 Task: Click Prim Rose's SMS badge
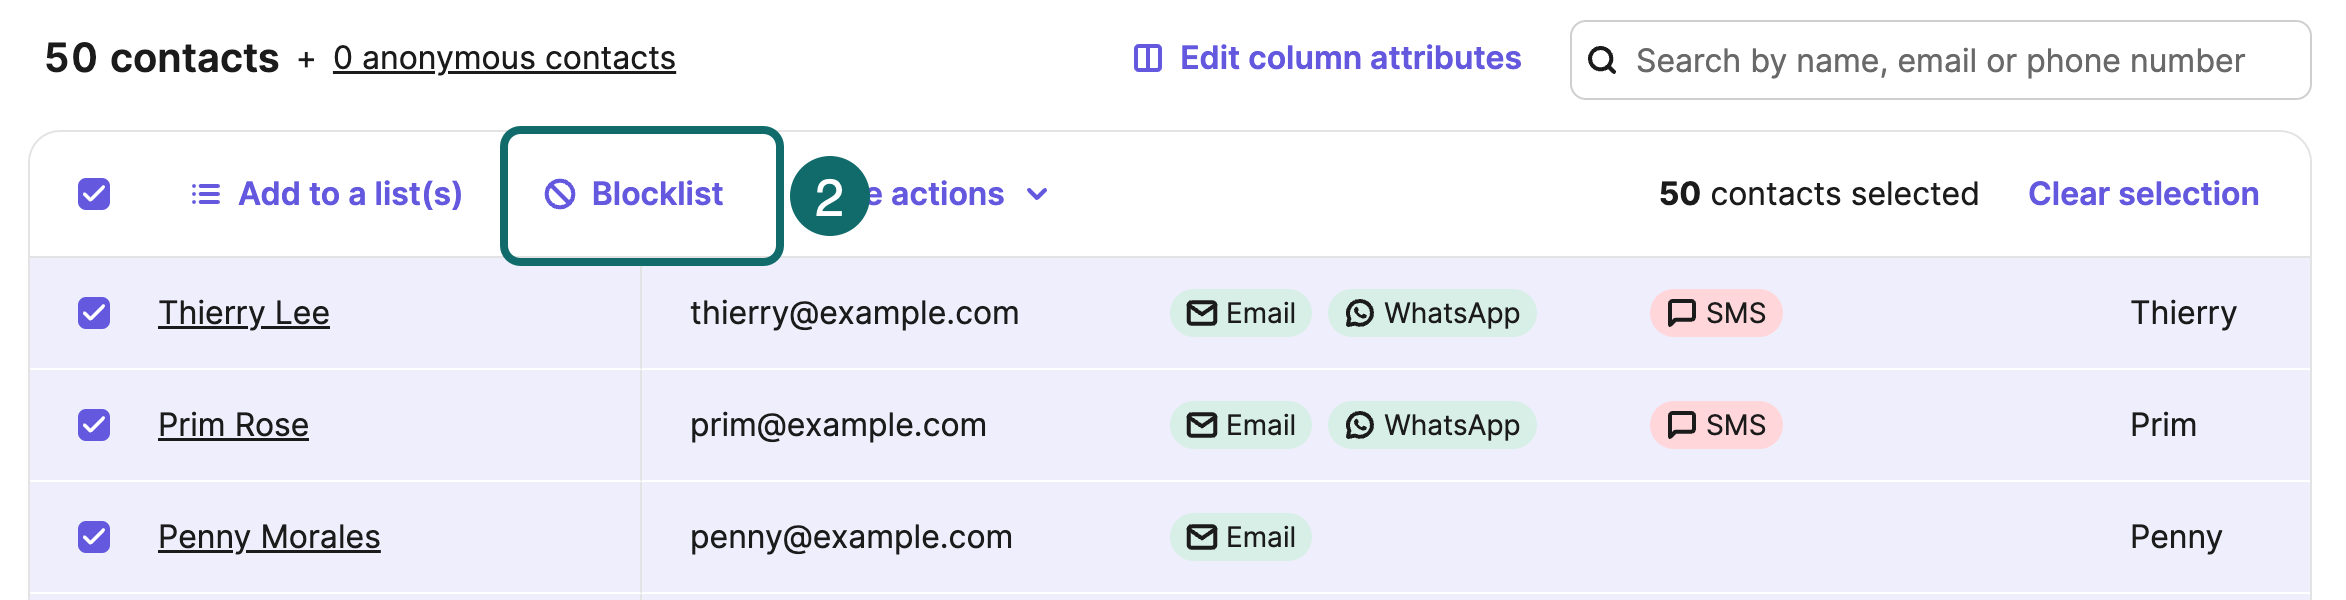tap(1715, 425)
